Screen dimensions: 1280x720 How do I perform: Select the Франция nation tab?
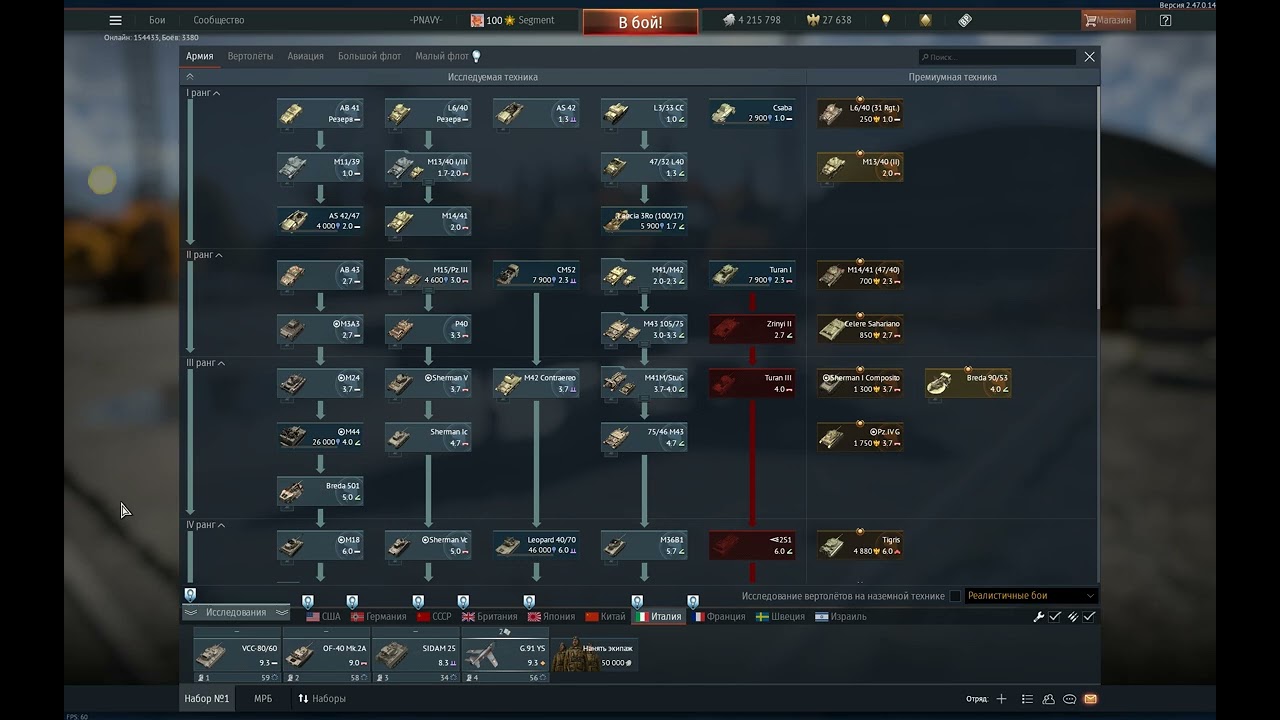click(x=718, y=617)
